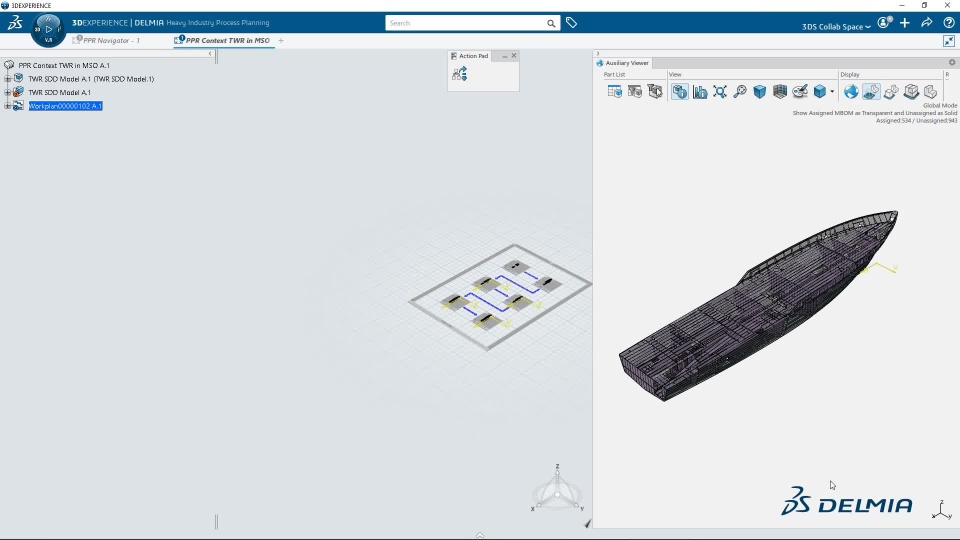
Task: Click the View bar chart statistics icon
Action: tap(700, 92)
